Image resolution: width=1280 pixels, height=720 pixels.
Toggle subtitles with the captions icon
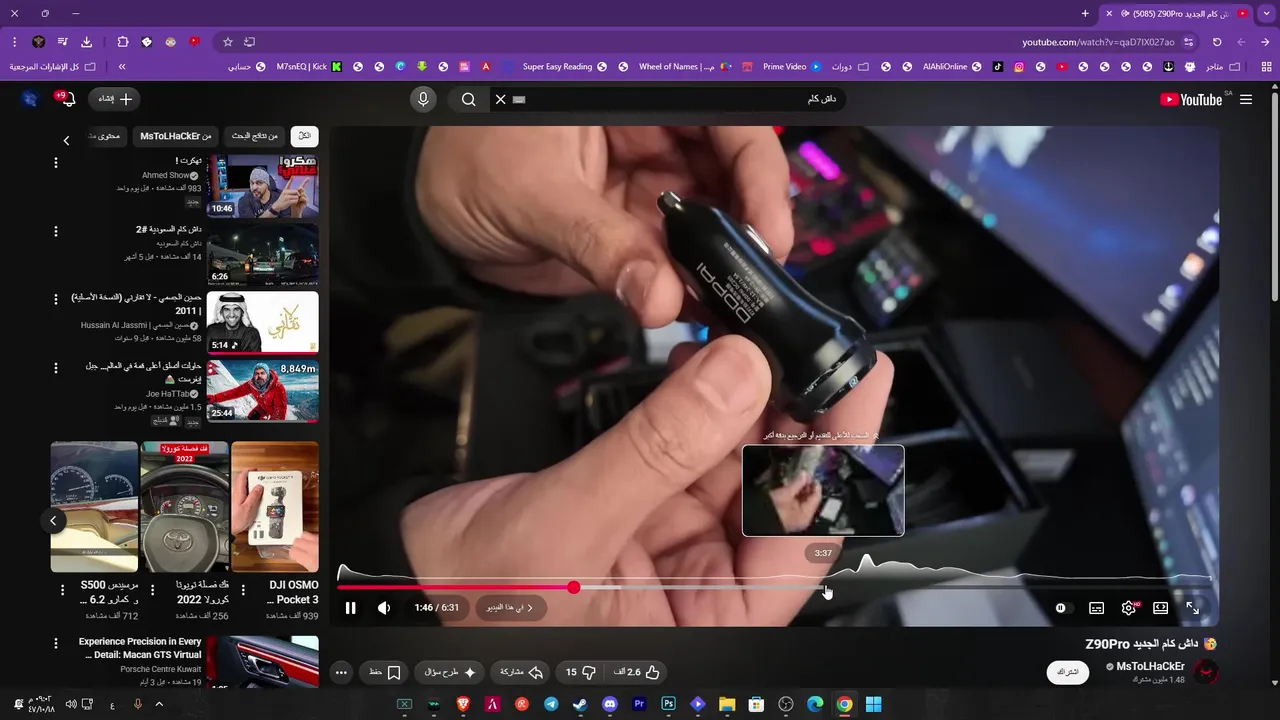coord(1097,608)
